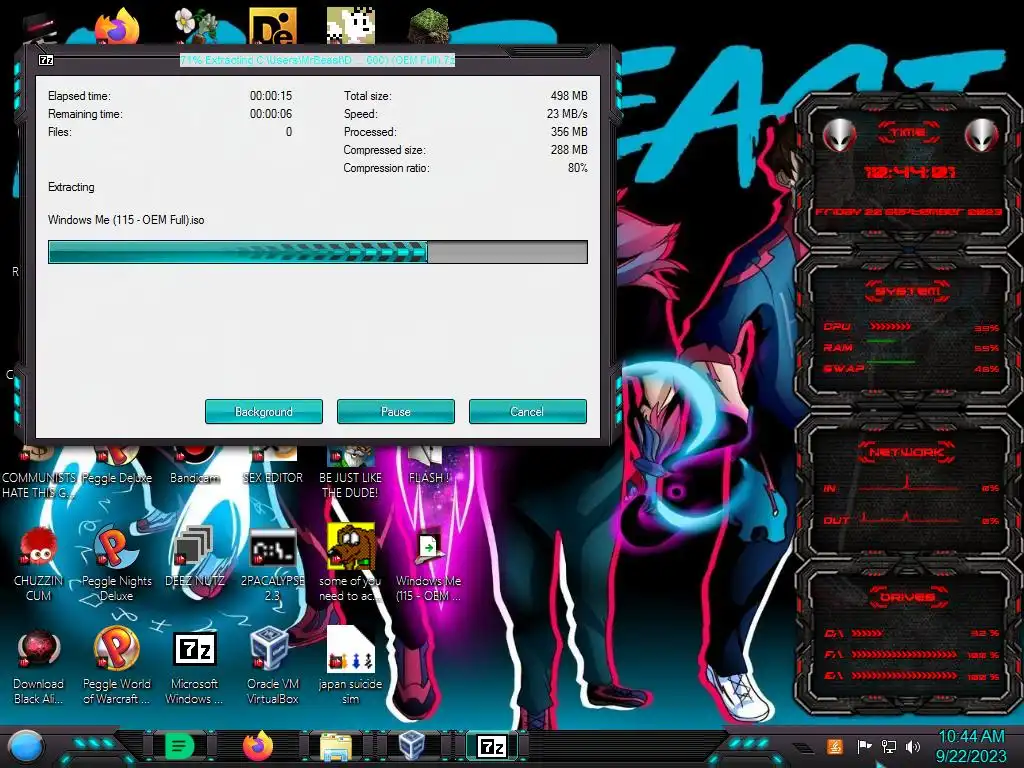Viewport: 1024px width, 768px height.
Task: Click the Speed value 23 MB/s
Action: (567, 114)
